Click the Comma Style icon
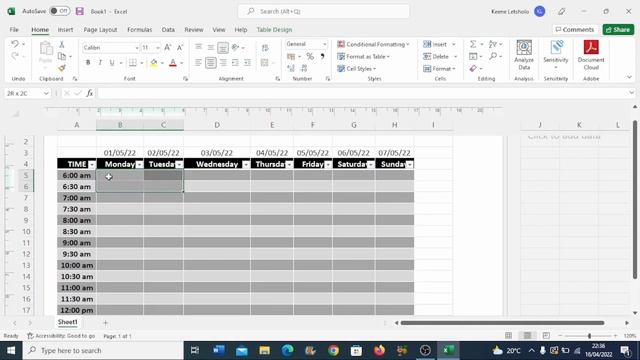This screenshot has width=640, height=360. click(x=322, y=56)
